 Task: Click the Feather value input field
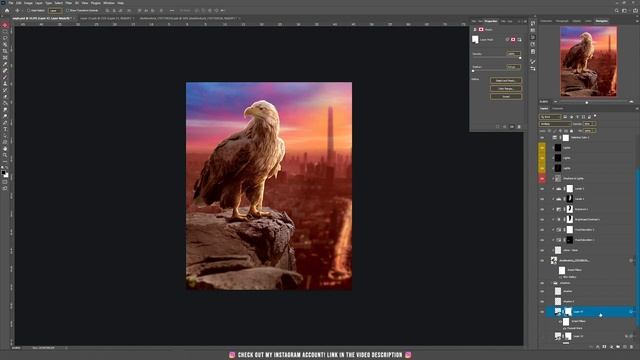tap(513, 67)
